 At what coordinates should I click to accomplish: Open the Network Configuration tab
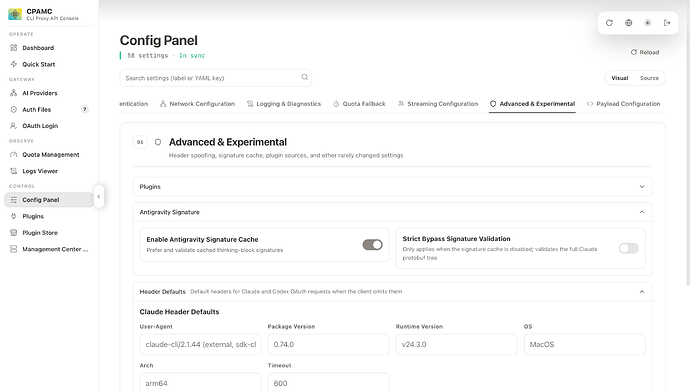(x=197, y=104)
